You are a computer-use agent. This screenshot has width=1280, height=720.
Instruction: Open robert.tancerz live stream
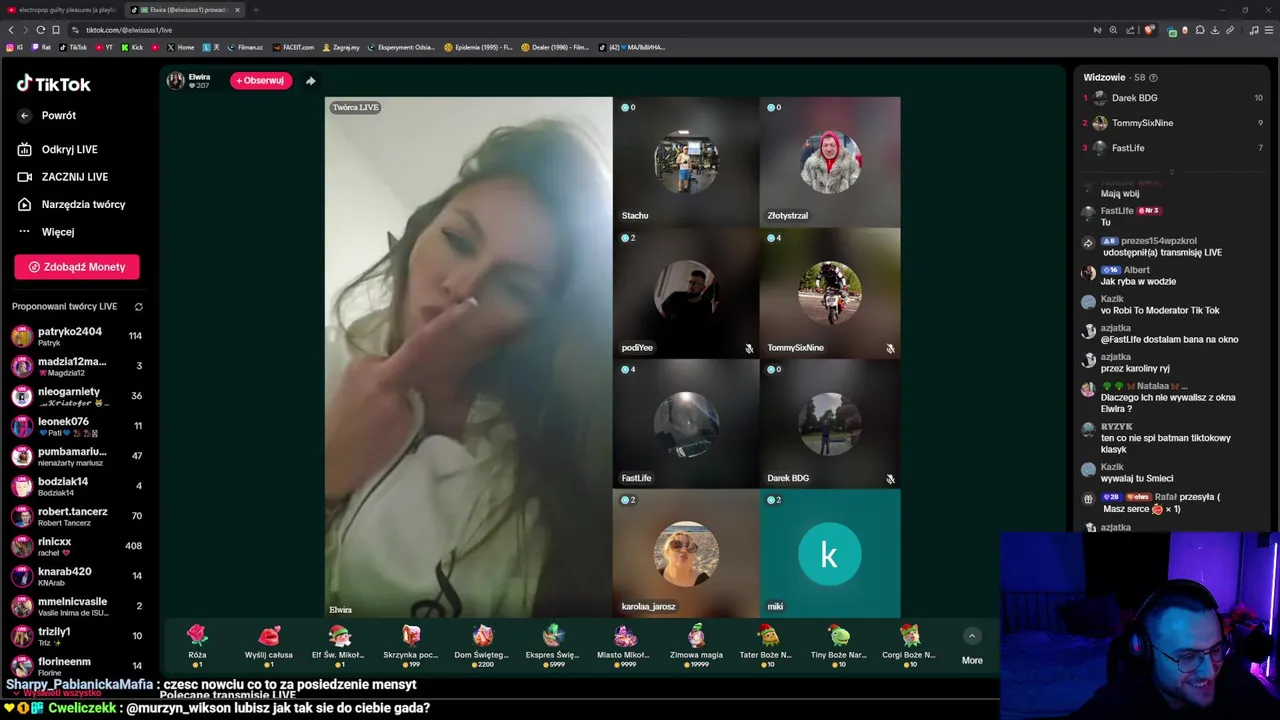(77, 516)
